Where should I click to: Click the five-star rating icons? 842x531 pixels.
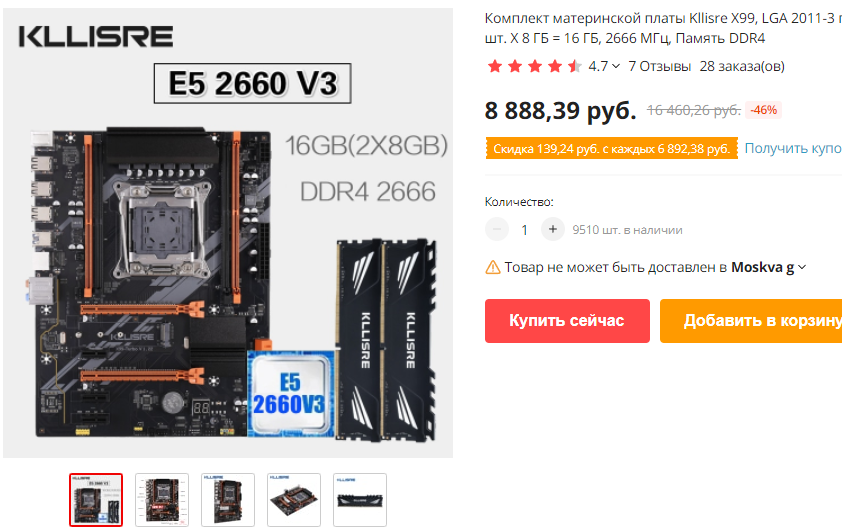click(x=534, y=66)
